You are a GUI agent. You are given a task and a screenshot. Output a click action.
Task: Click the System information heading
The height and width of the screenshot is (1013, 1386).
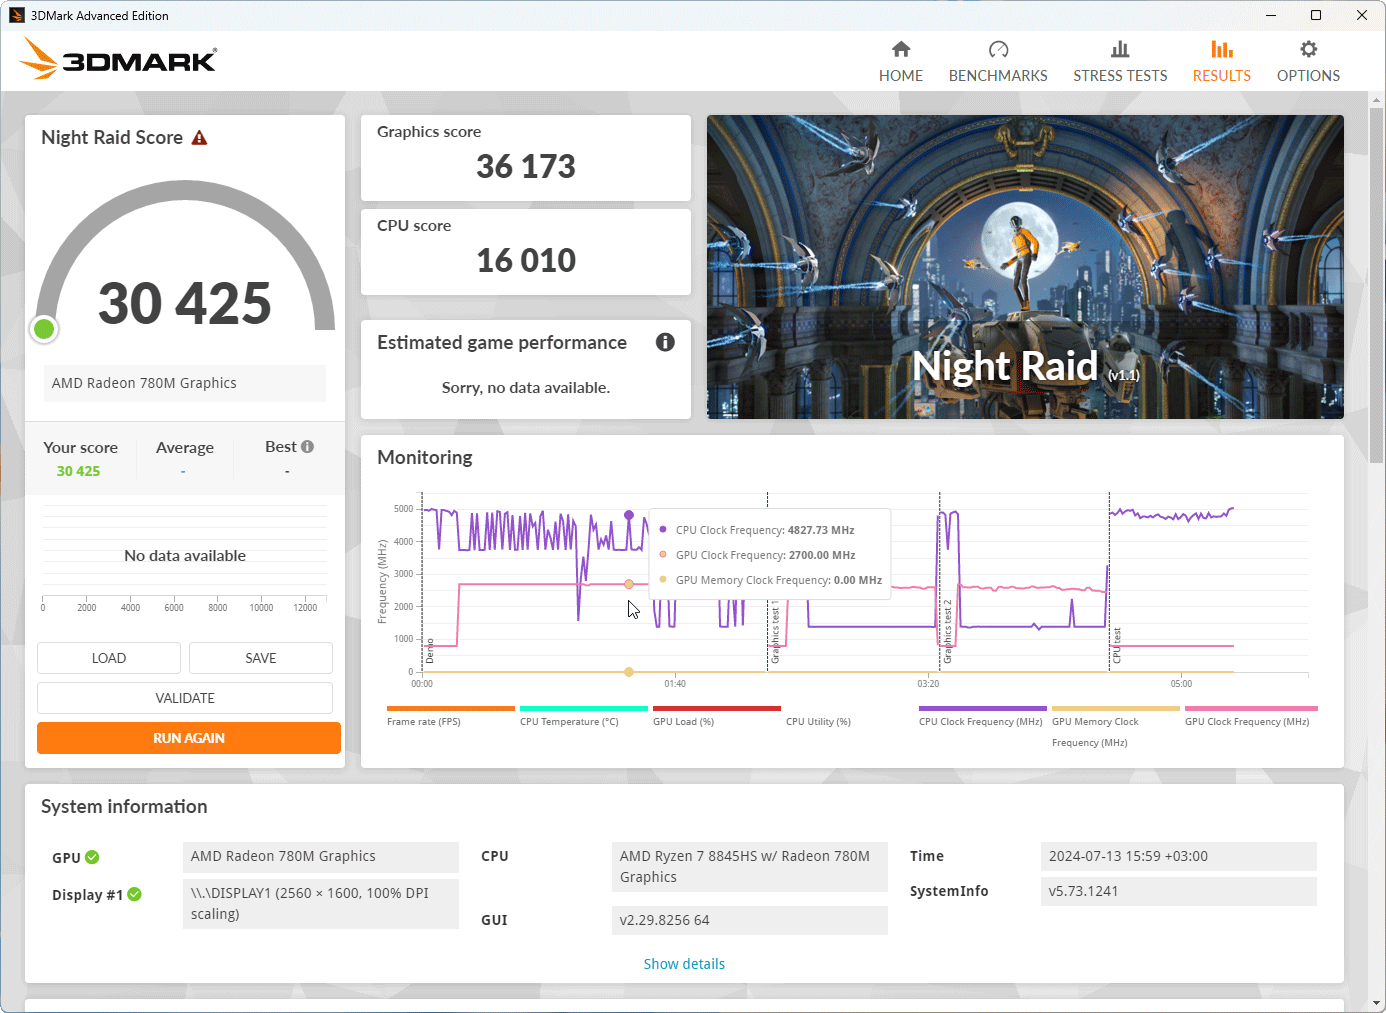point(124,807)
